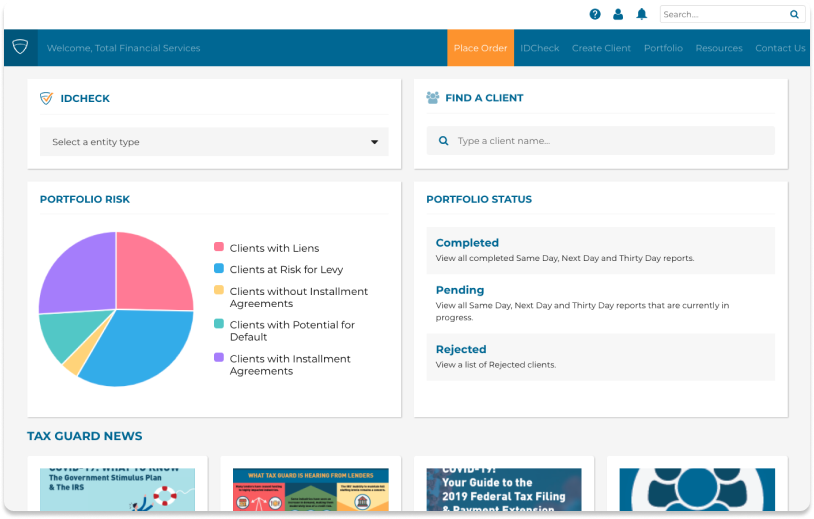Click the IDCheck shield icon in panel header
The width and height of the screenshot is (814, 519).
click(x=46, y=98)
